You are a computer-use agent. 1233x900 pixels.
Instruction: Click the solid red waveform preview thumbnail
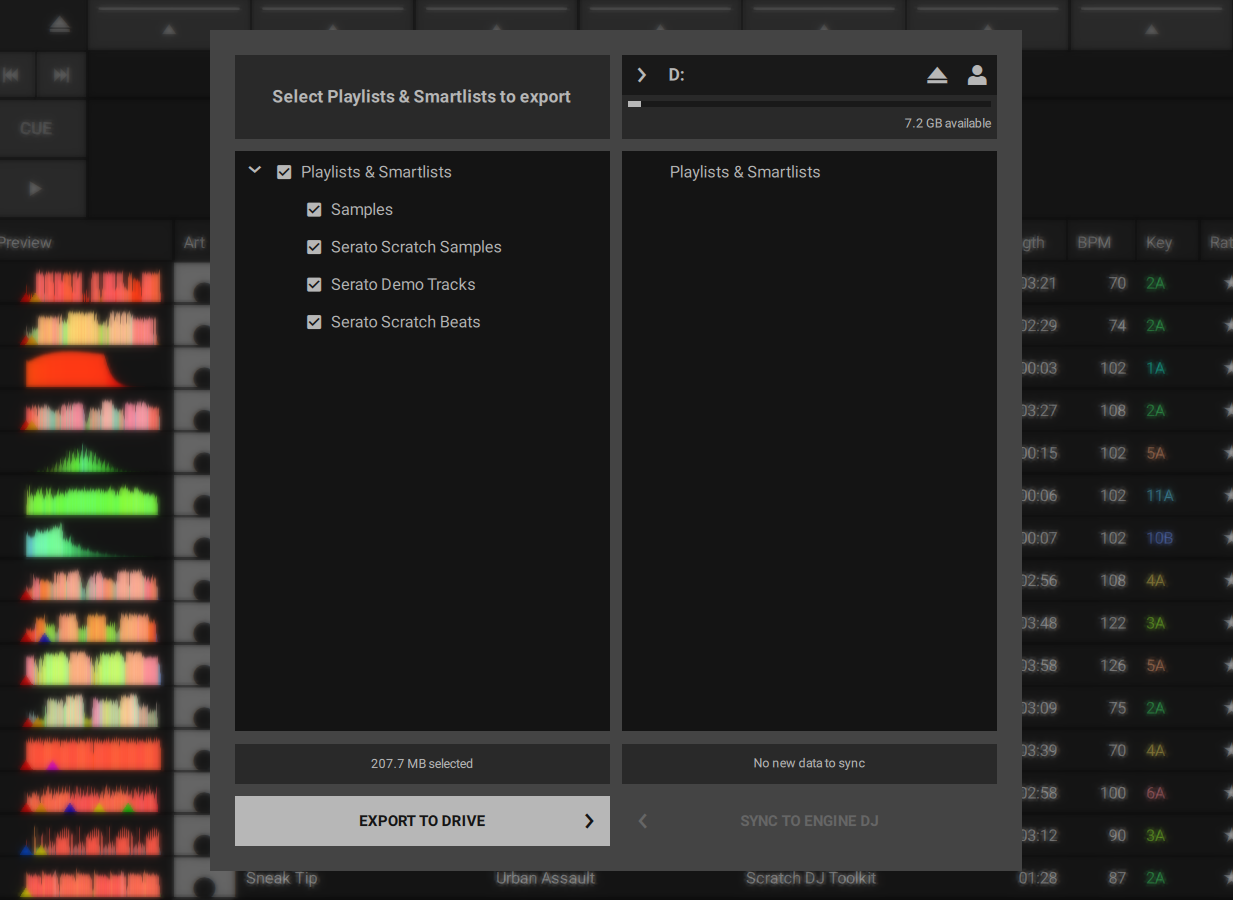[77, 369]
